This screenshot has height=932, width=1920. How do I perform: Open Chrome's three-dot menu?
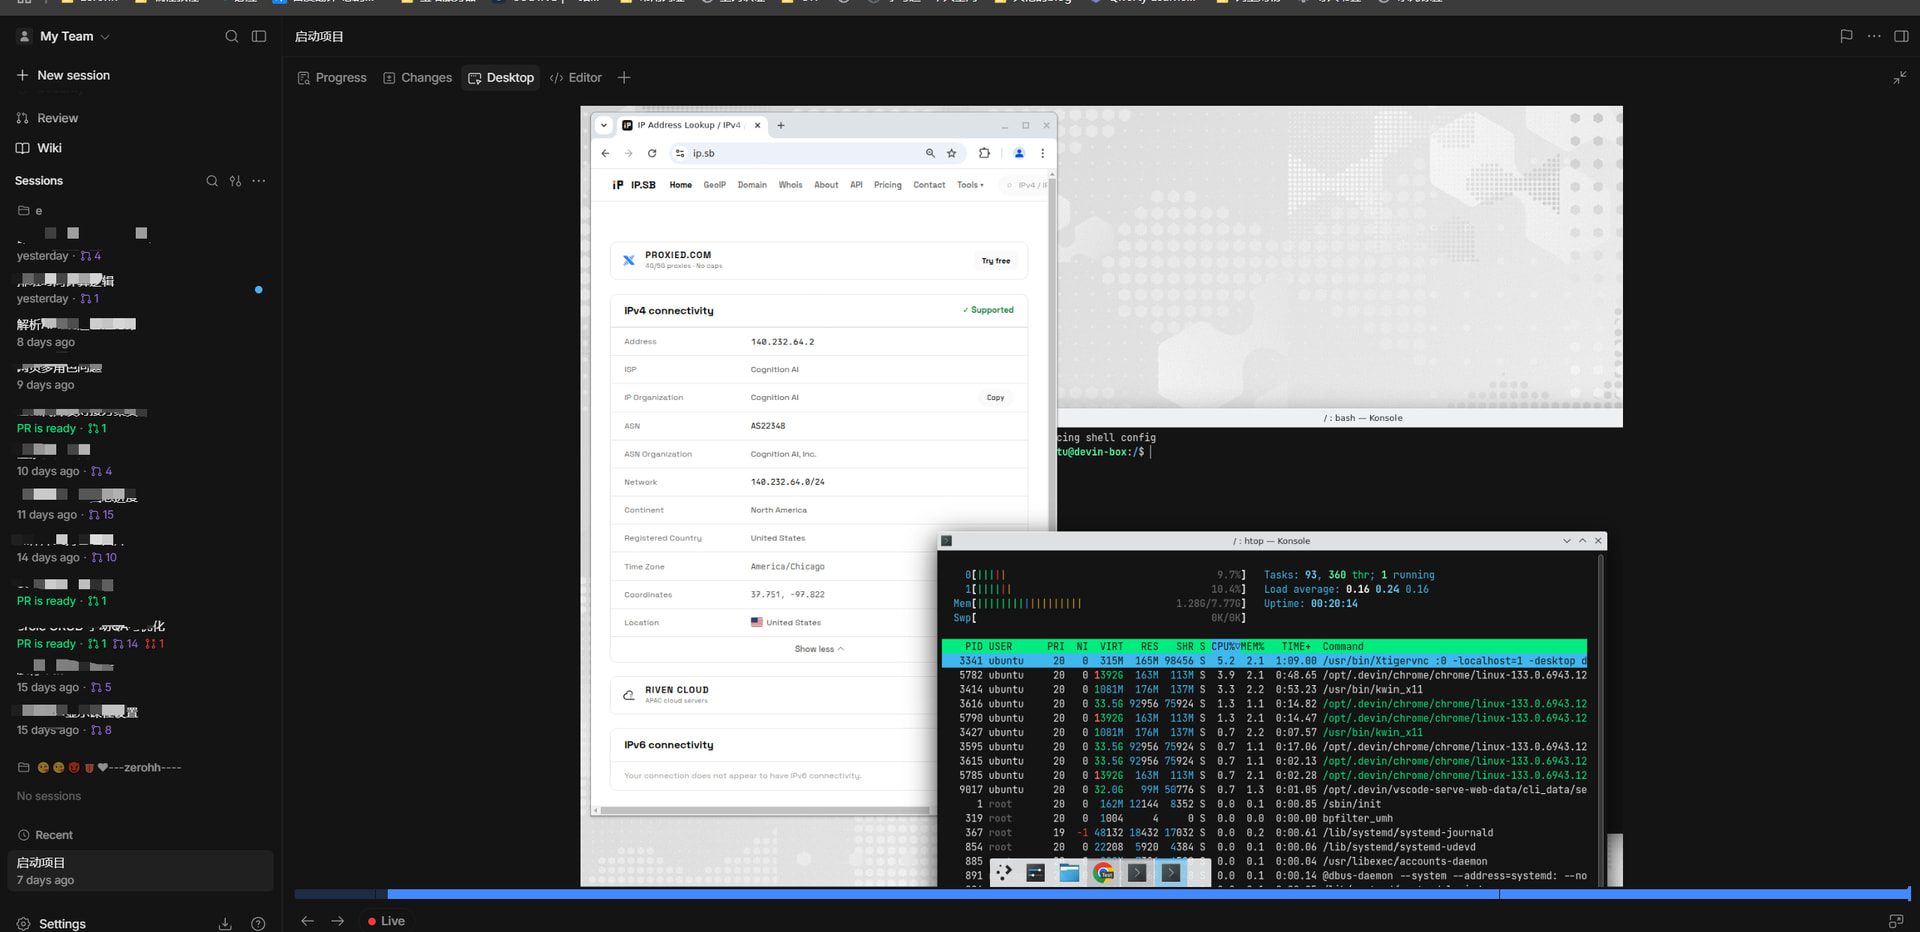pos(1042,153)
